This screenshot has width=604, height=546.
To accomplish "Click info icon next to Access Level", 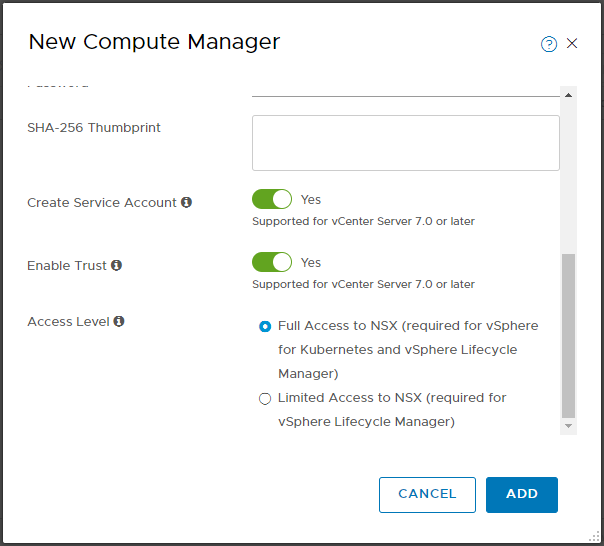I will pyautogui.click(x=119, y=321).
